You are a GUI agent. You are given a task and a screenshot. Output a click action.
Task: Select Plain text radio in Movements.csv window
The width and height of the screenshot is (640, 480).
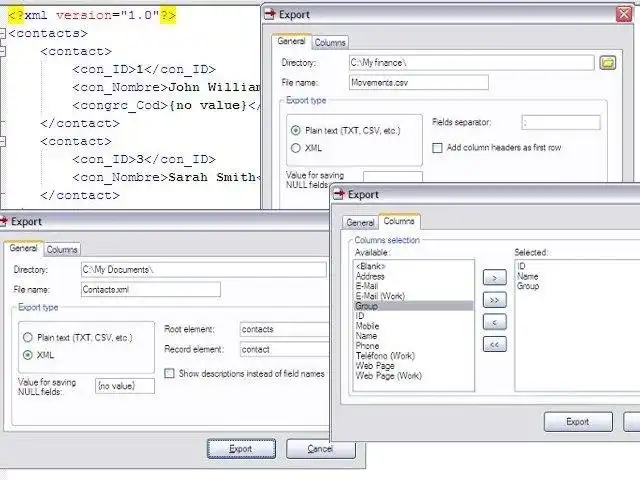[296, 131]
